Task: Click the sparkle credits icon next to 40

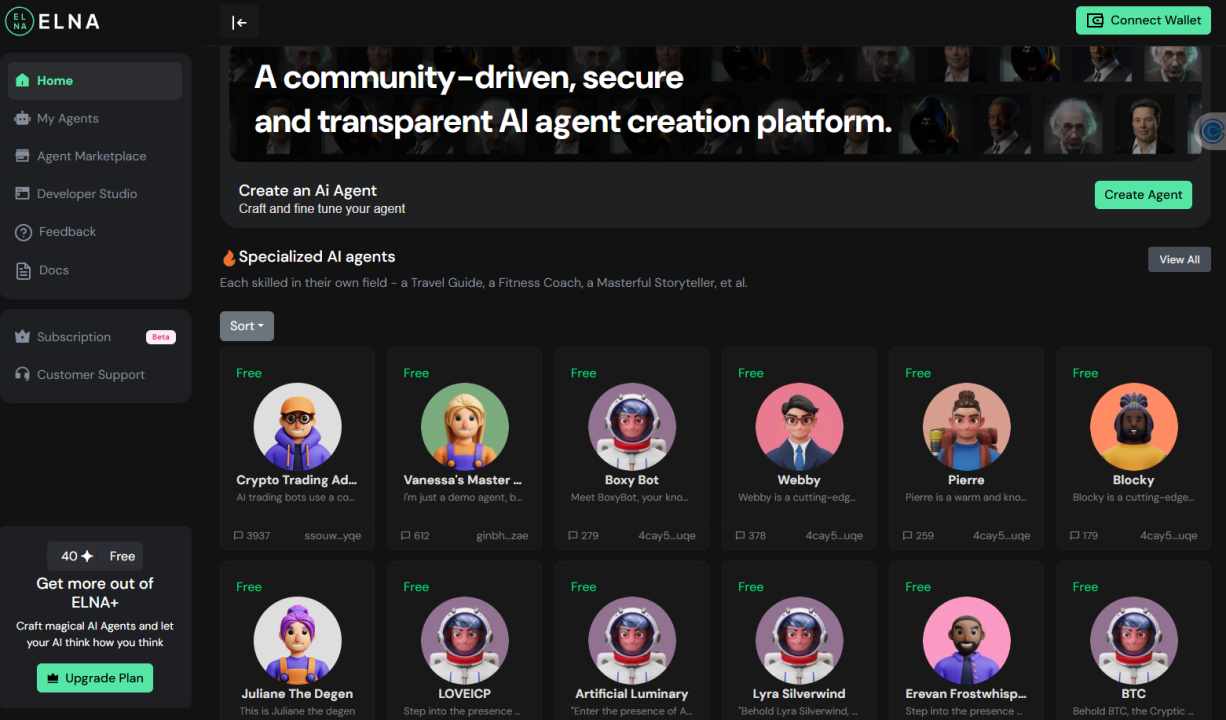Action: 88,556
